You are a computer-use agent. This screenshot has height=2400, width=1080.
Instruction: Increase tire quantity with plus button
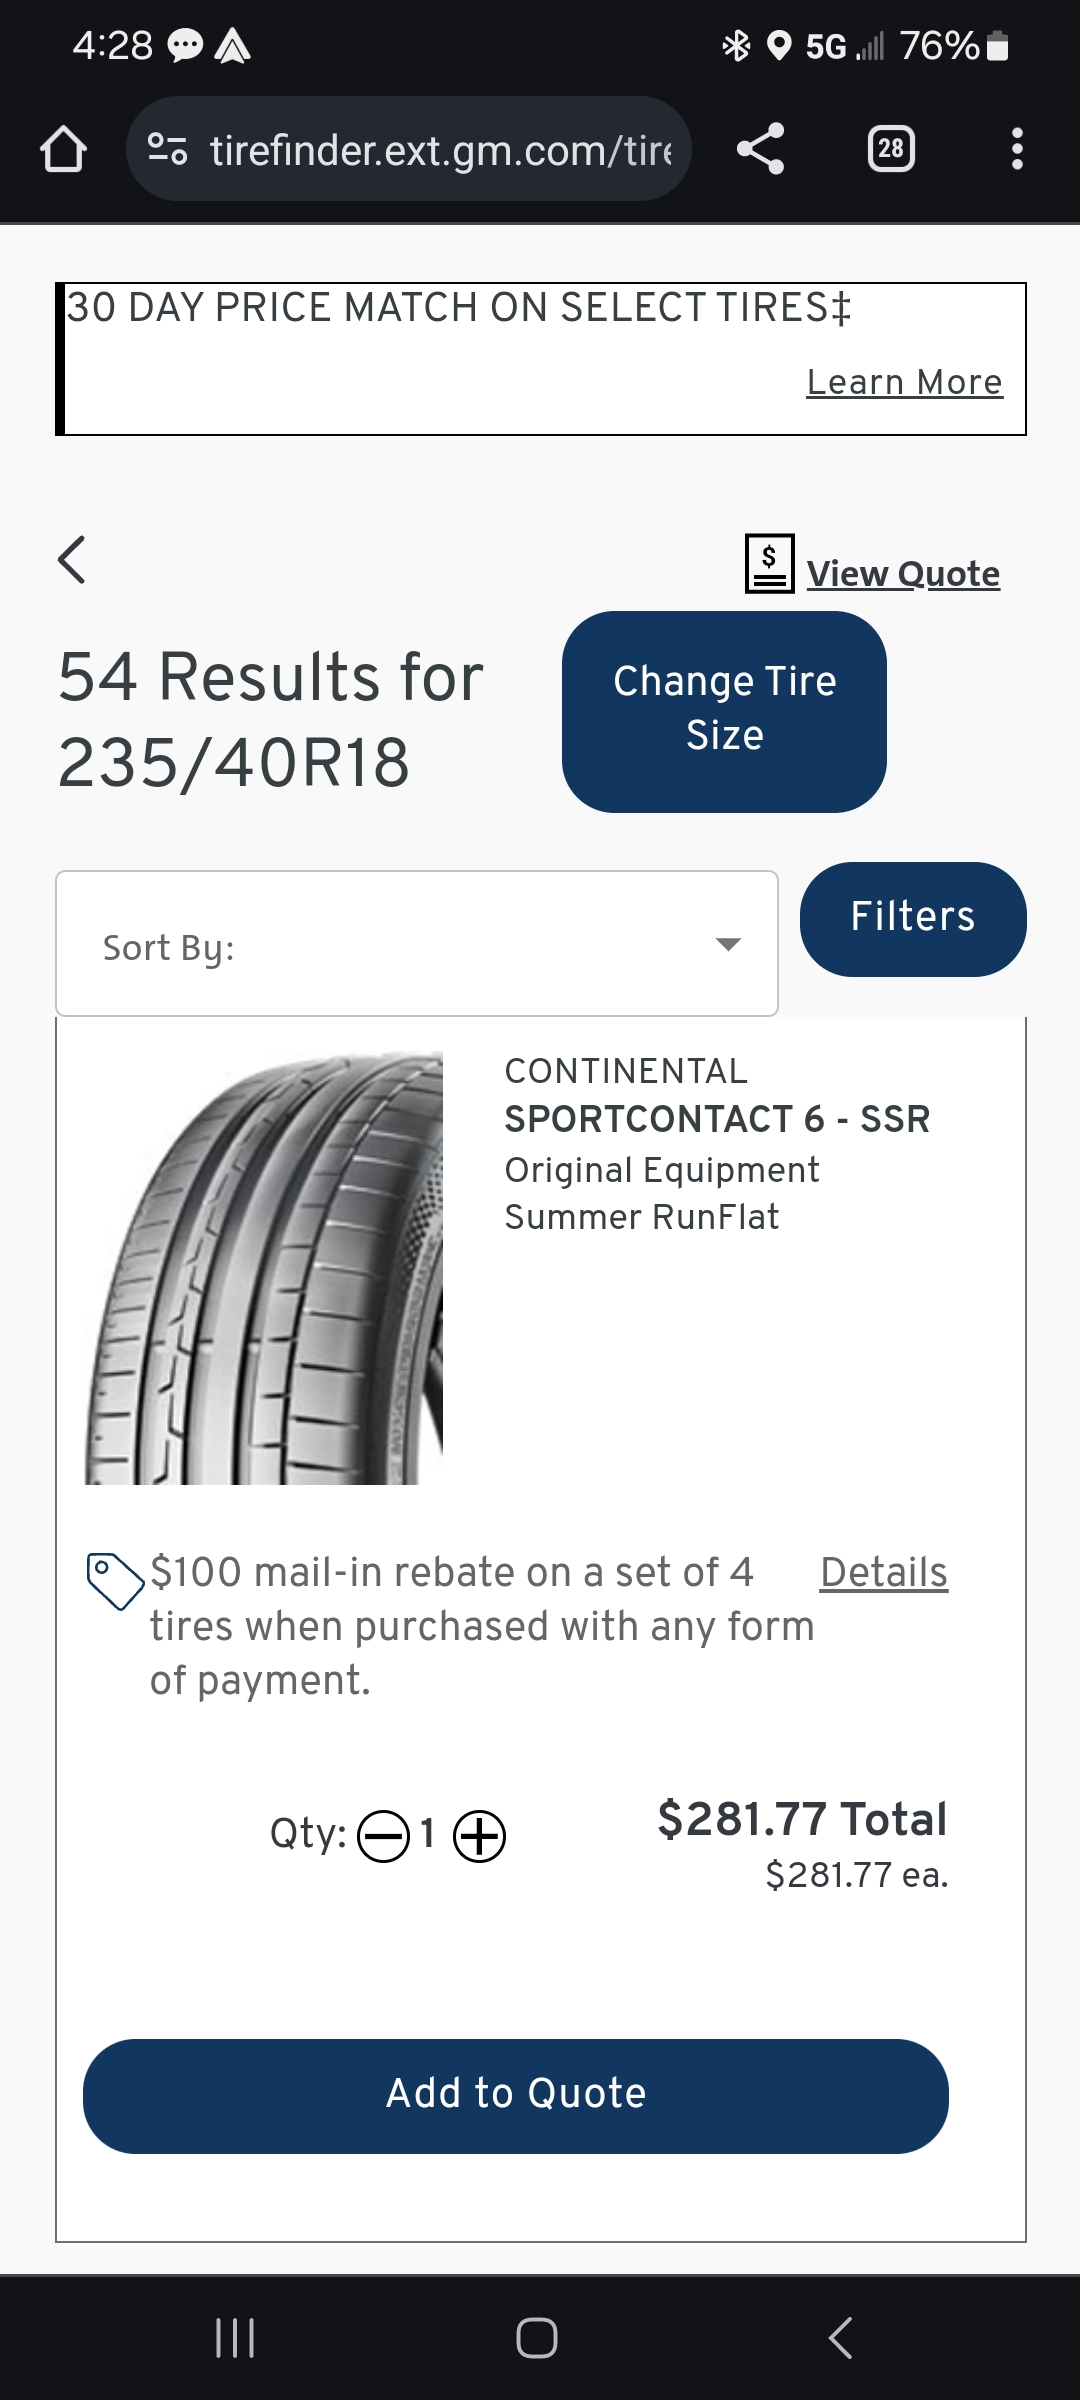[x=480, y=1837]
